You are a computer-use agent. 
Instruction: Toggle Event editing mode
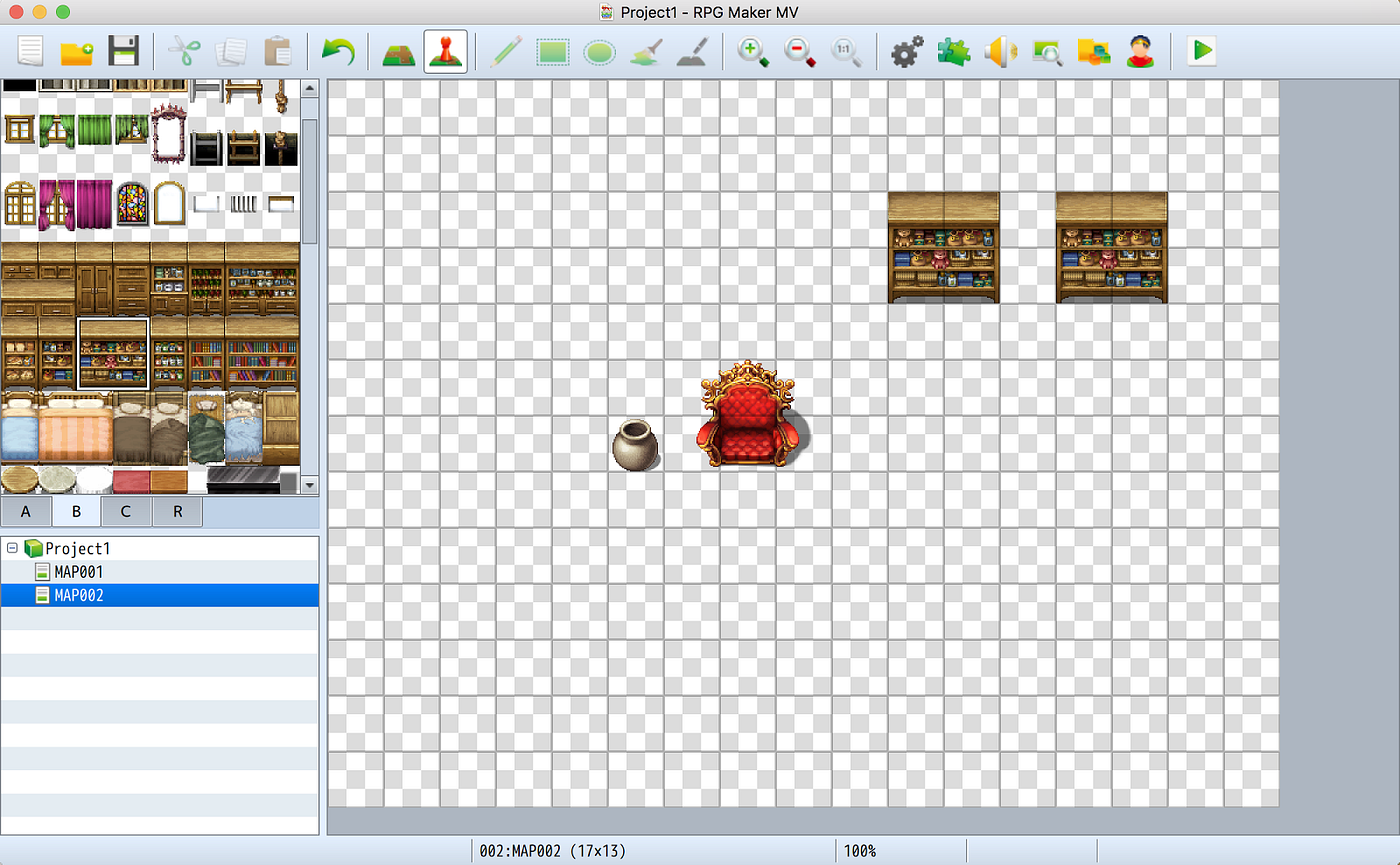(x=445, y=51)
